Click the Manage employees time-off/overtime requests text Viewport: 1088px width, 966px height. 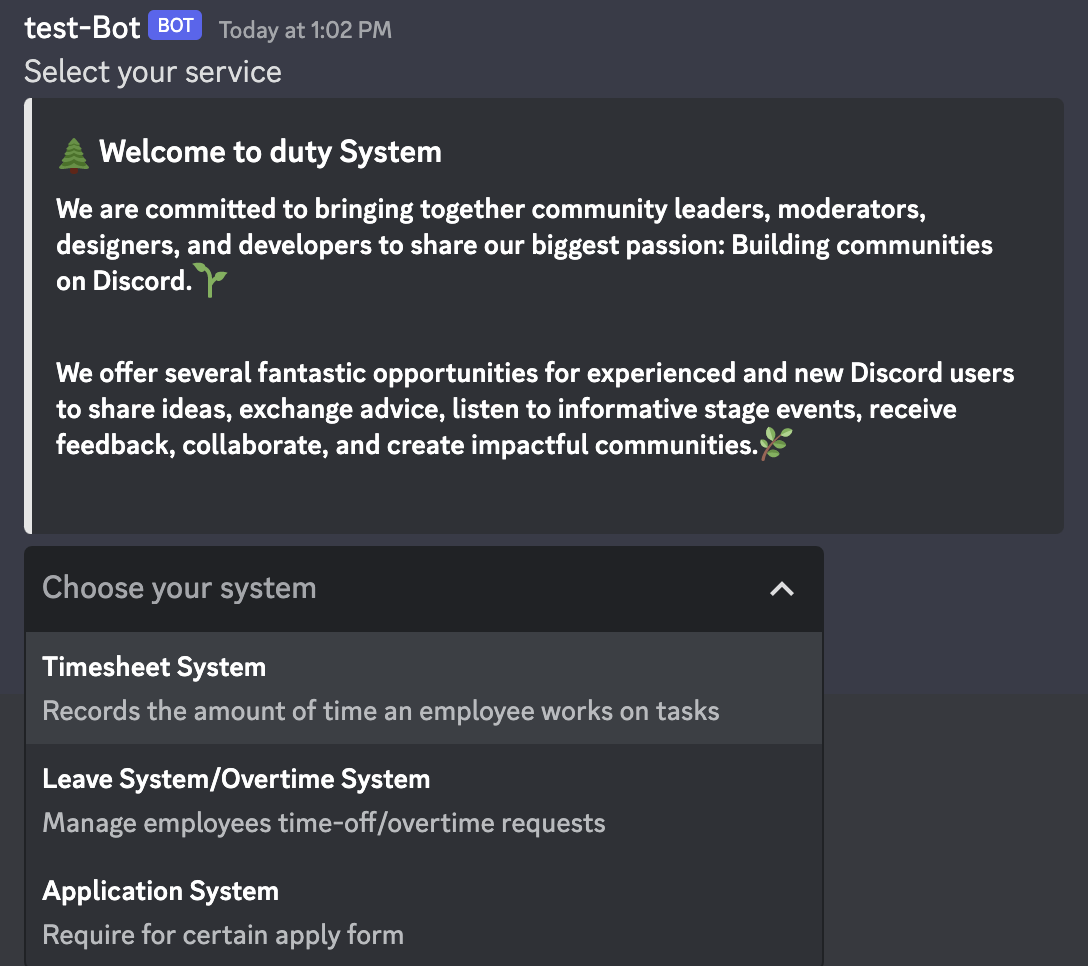coord(323,822)
